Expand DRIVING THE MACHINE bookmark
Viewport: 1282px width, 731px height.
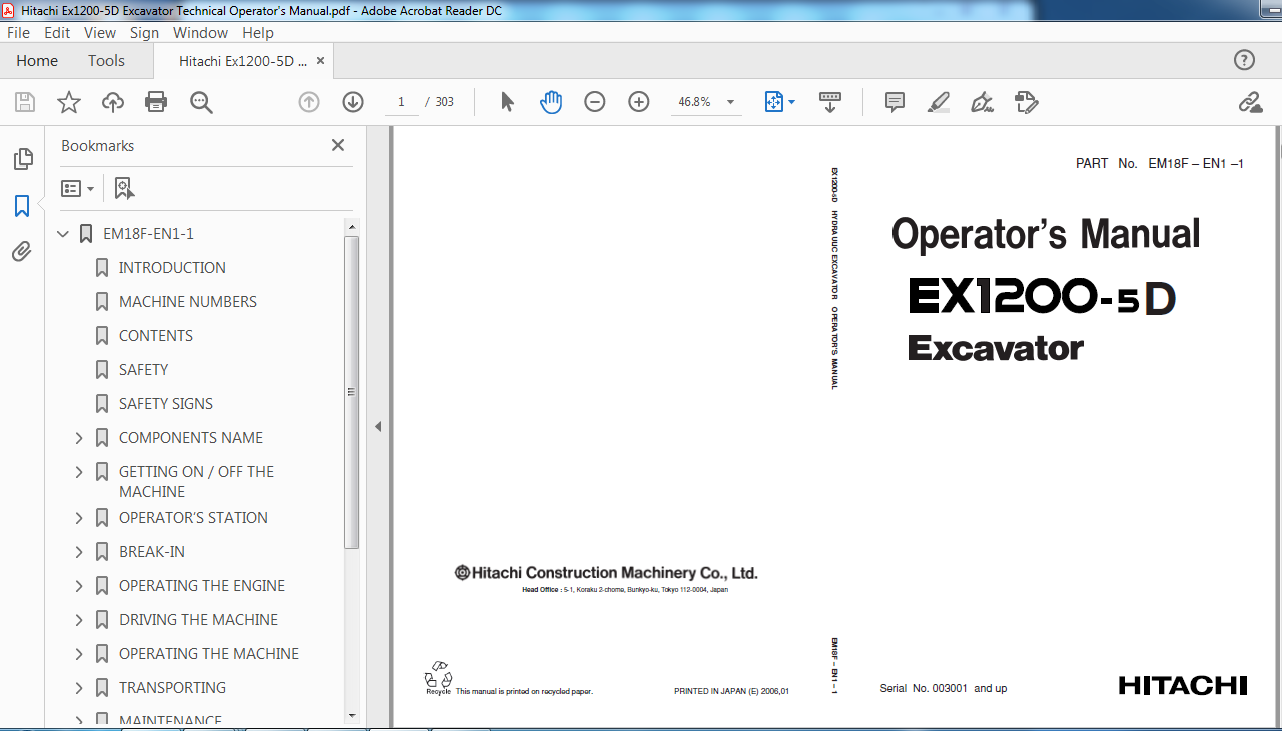pyautogui.click(x=79, y=620)
